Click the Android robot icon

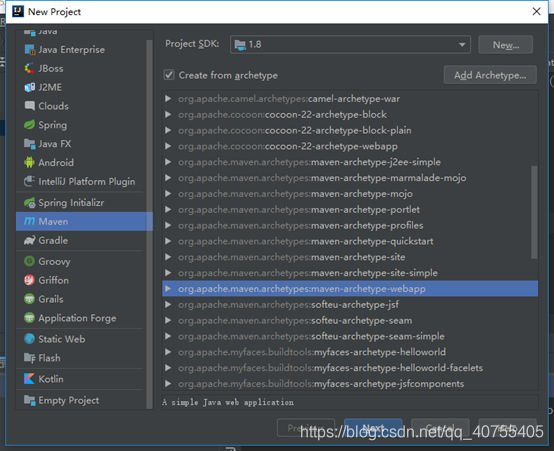(30, 163)
